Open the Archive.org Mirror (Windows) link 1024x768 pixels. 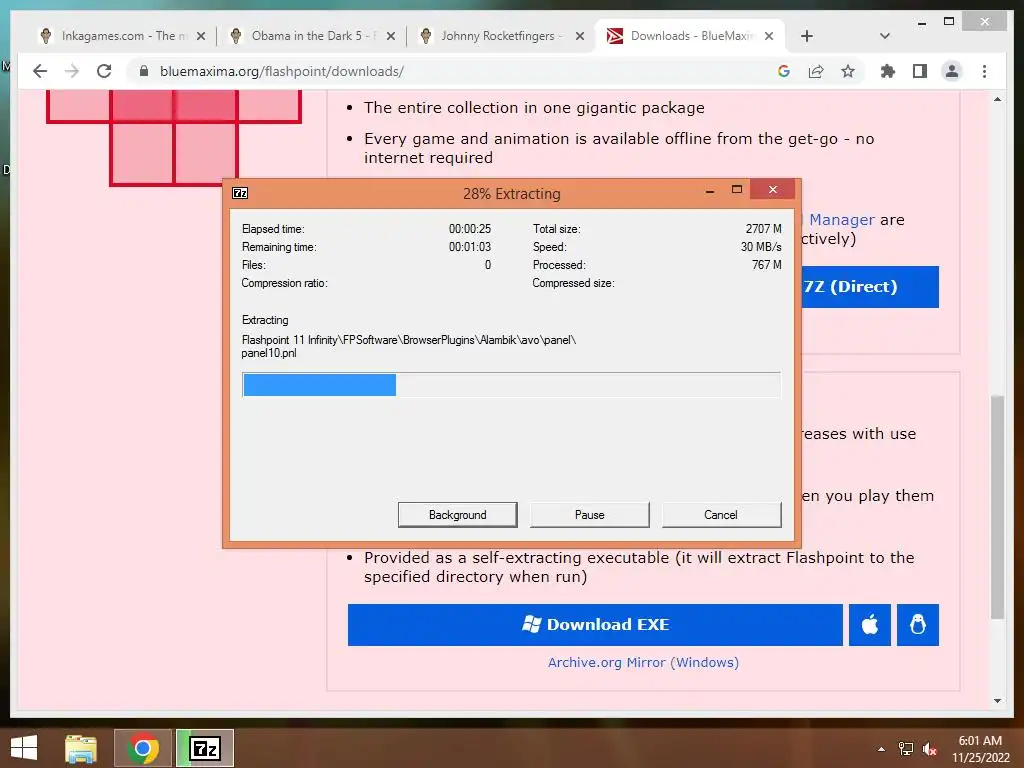tap(643, 662)
